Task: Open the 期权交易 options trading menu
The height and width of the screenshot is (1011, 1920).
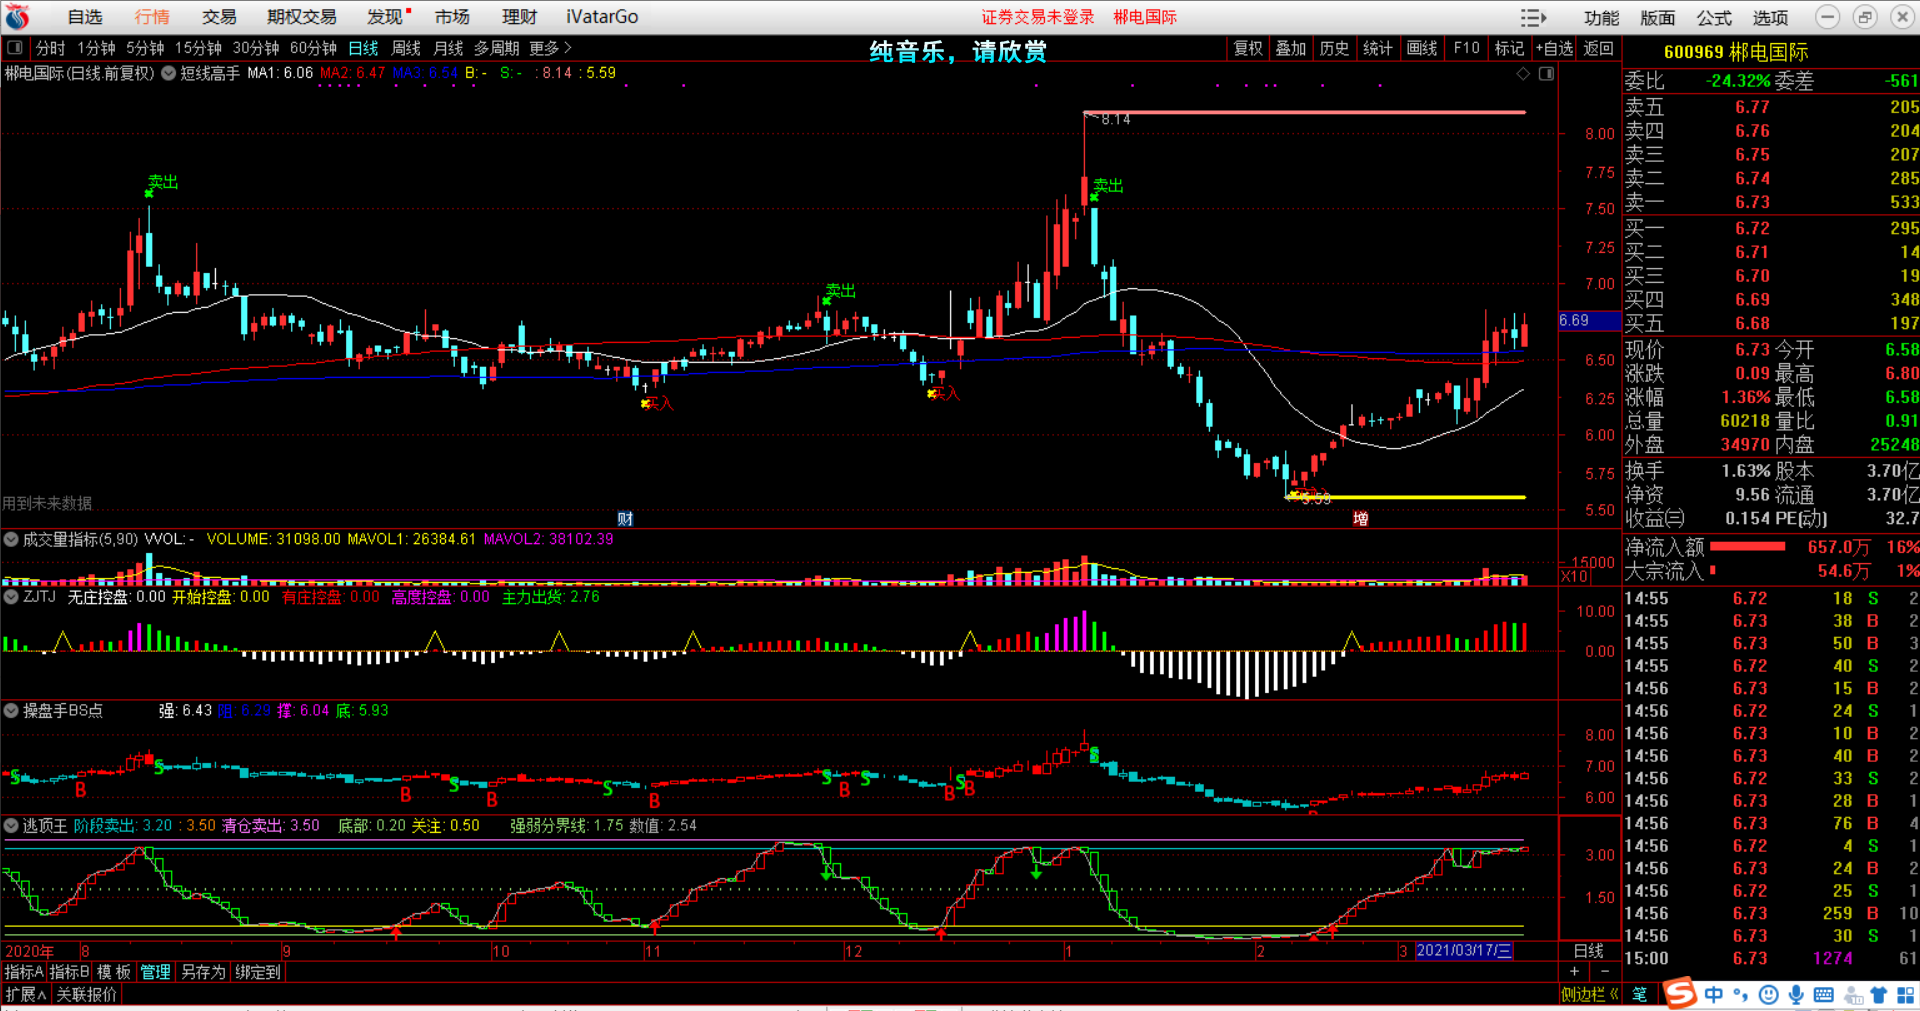Action: (302, 17)
